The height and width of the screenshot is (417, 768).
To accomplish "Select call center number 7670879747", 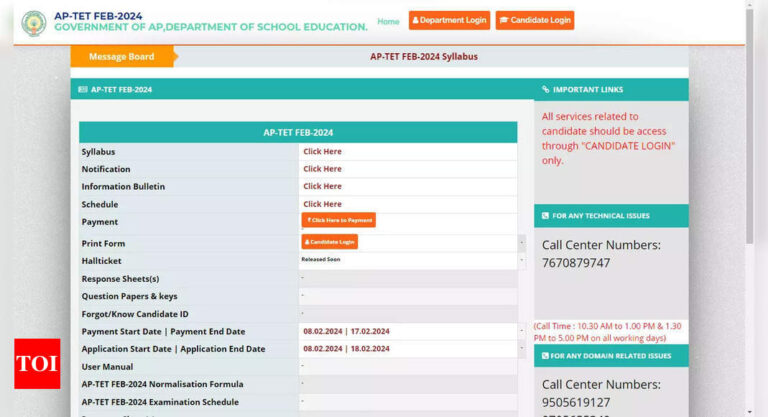I will tap(576, 263).
